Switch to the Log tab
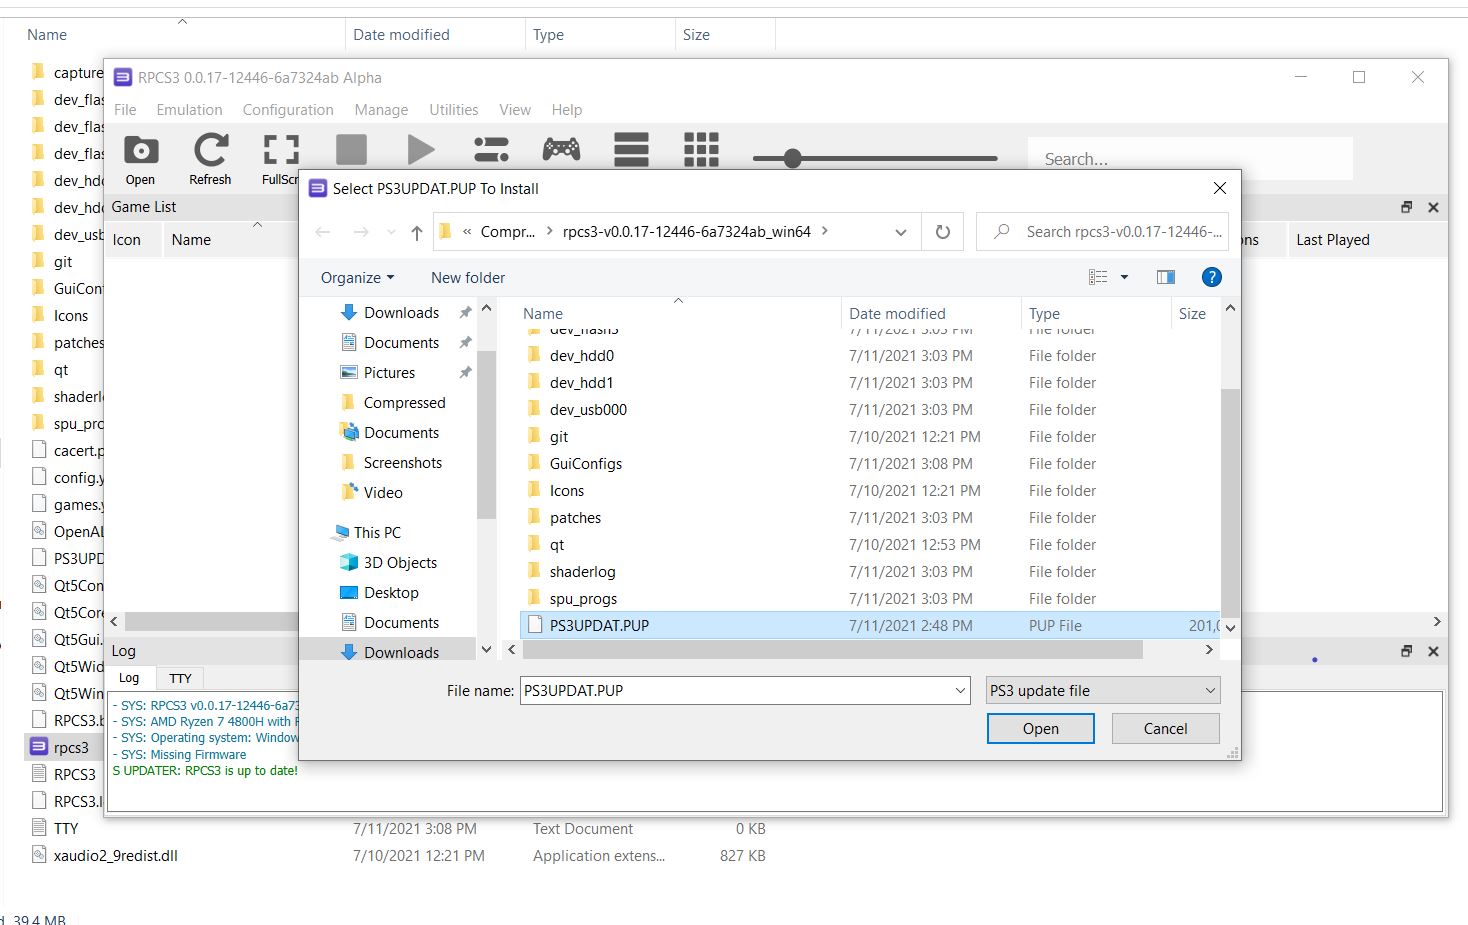Screen dimensions: 1468x925 (x=130, y=678)
